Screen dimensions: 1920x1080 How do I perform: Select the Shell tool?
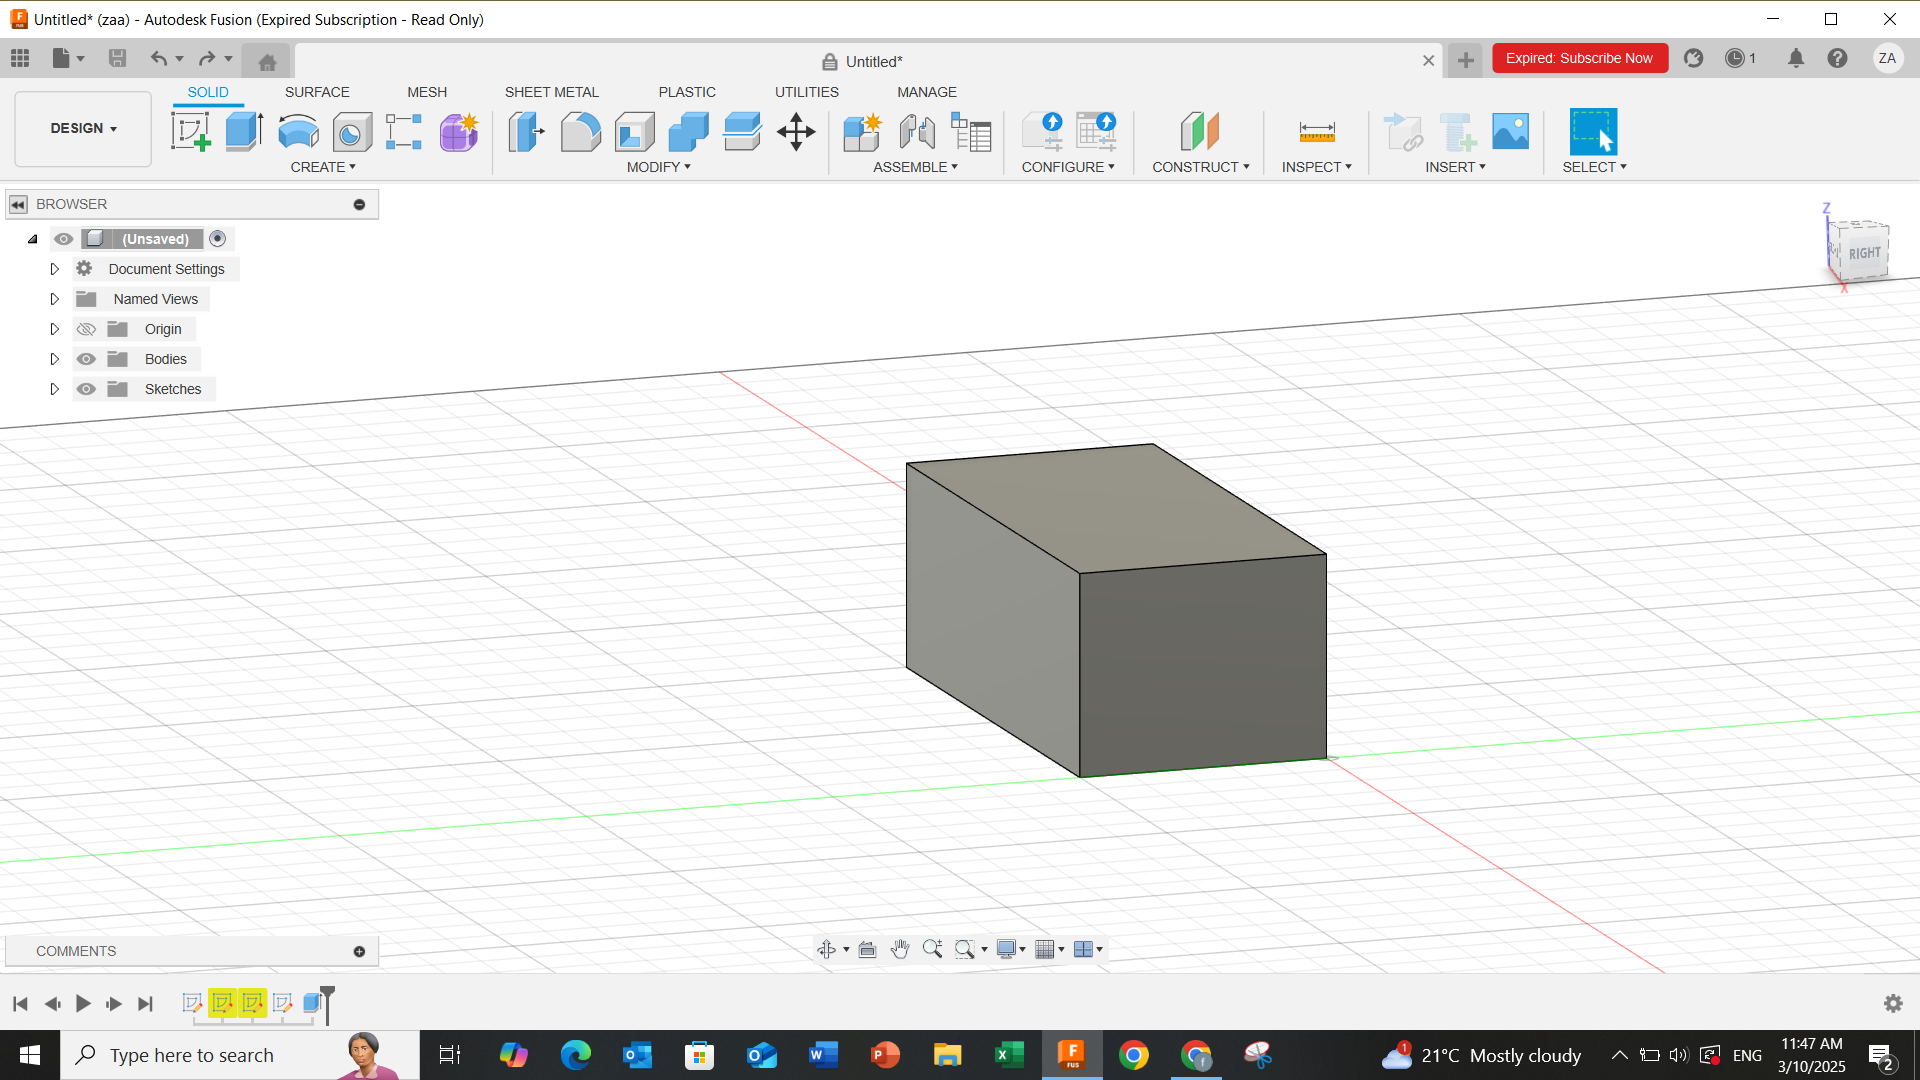[634, 131]
